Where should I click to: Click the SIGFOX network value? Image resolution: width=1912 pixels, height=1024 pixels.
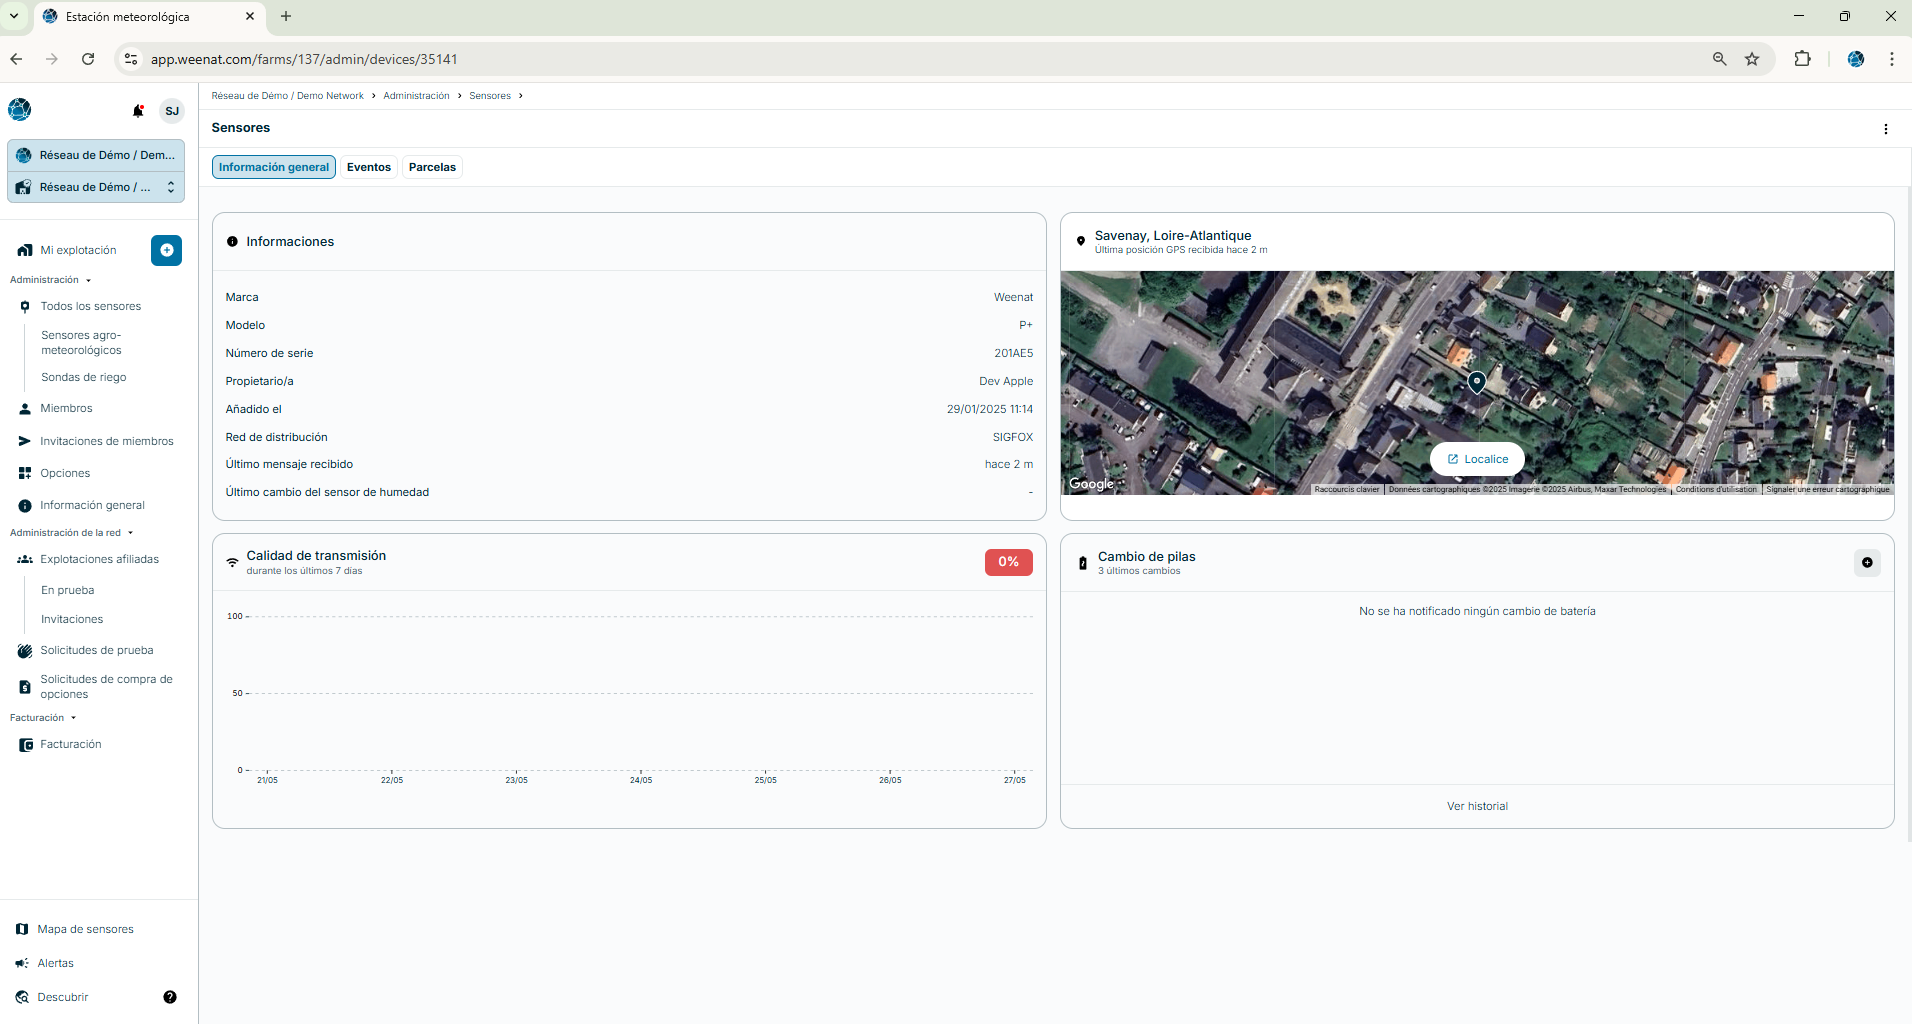[x=1012, y=437]
